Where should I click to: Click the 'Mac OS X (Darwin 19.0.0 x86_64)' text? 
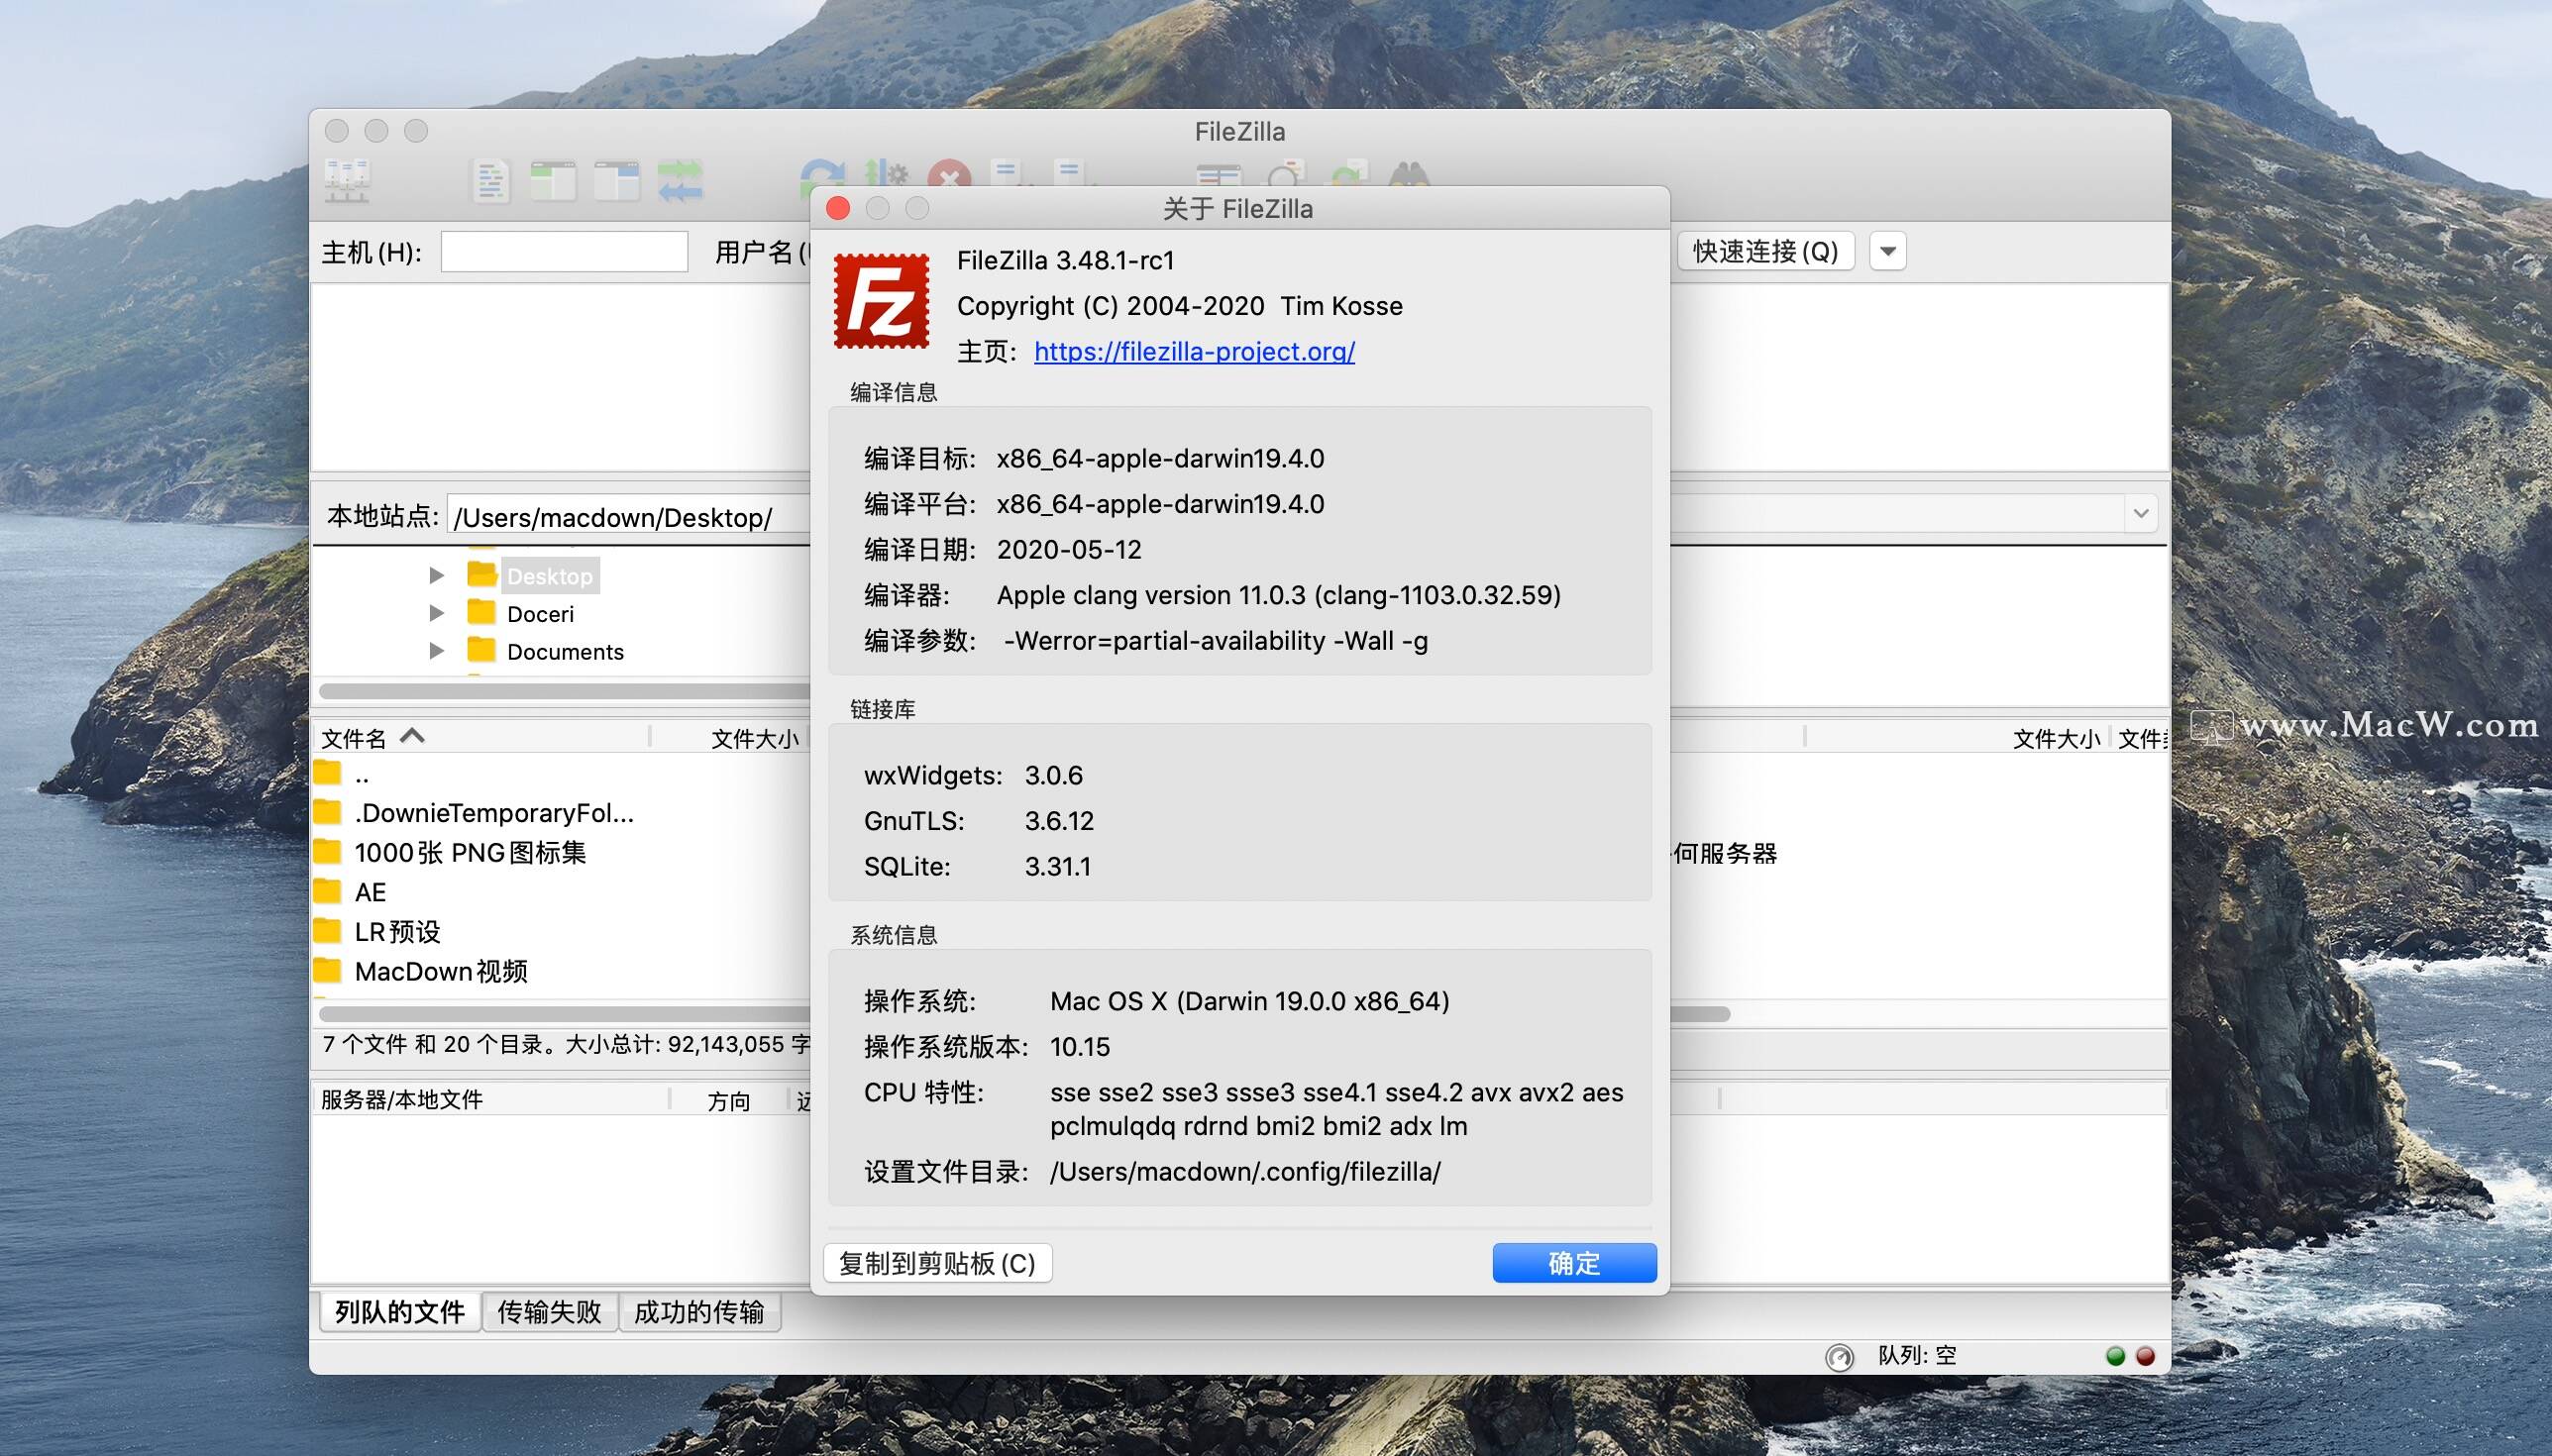click(1249, 1001)
